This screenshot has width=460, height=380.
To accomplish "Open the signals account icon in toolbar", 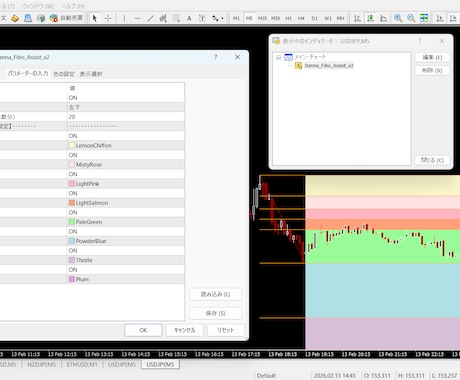I will coord(28,18).
